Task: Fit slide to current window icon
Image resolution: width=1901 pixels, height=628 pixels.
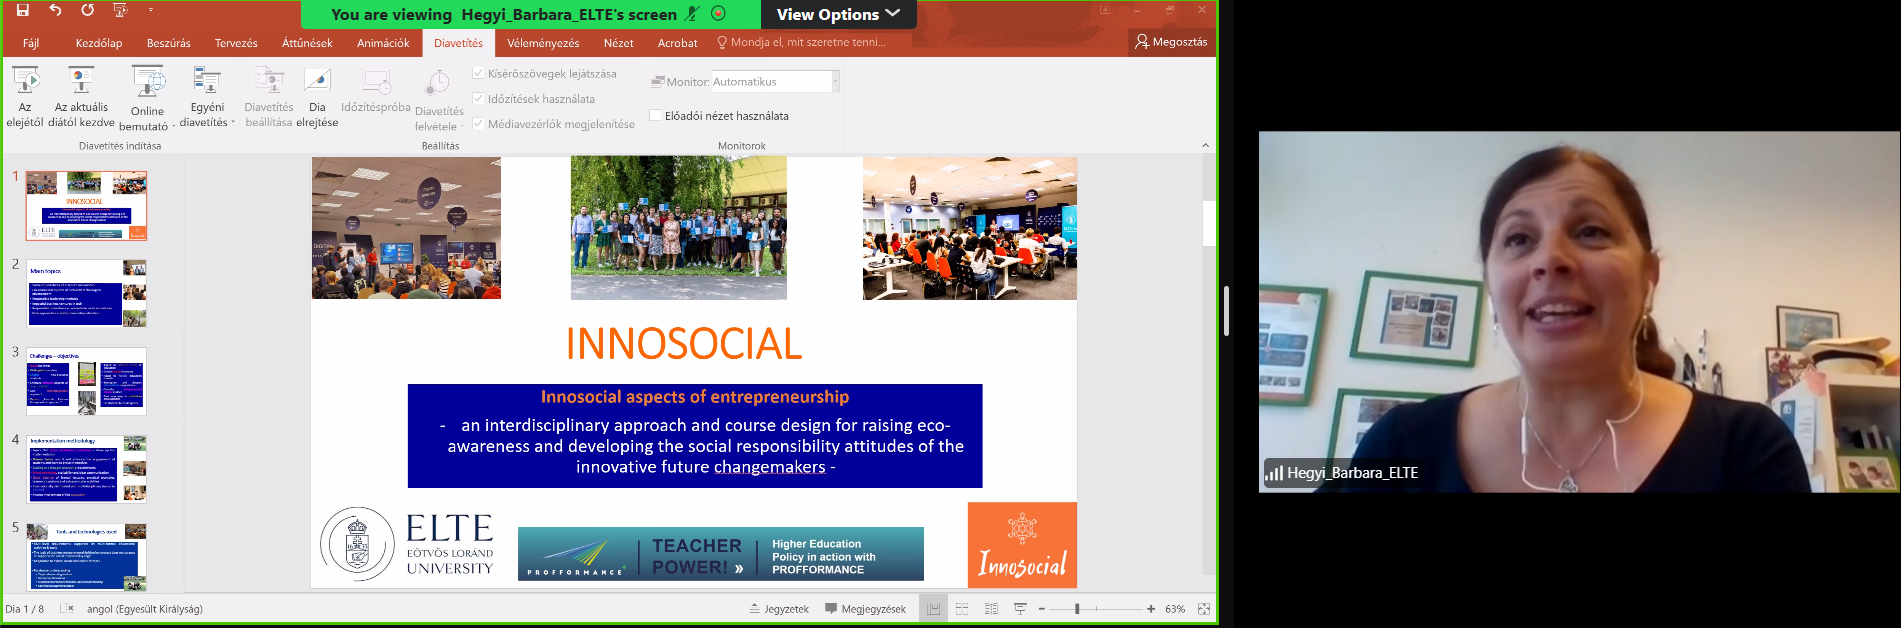Action: click(1204, 609)
